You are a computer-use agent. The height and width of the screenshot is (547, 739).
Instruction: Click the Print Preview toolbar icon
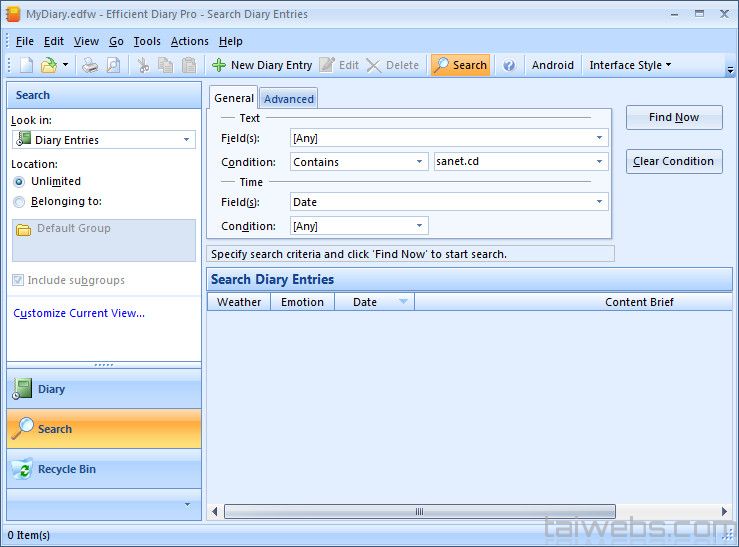pyautogui.click(x=113, y=65)
